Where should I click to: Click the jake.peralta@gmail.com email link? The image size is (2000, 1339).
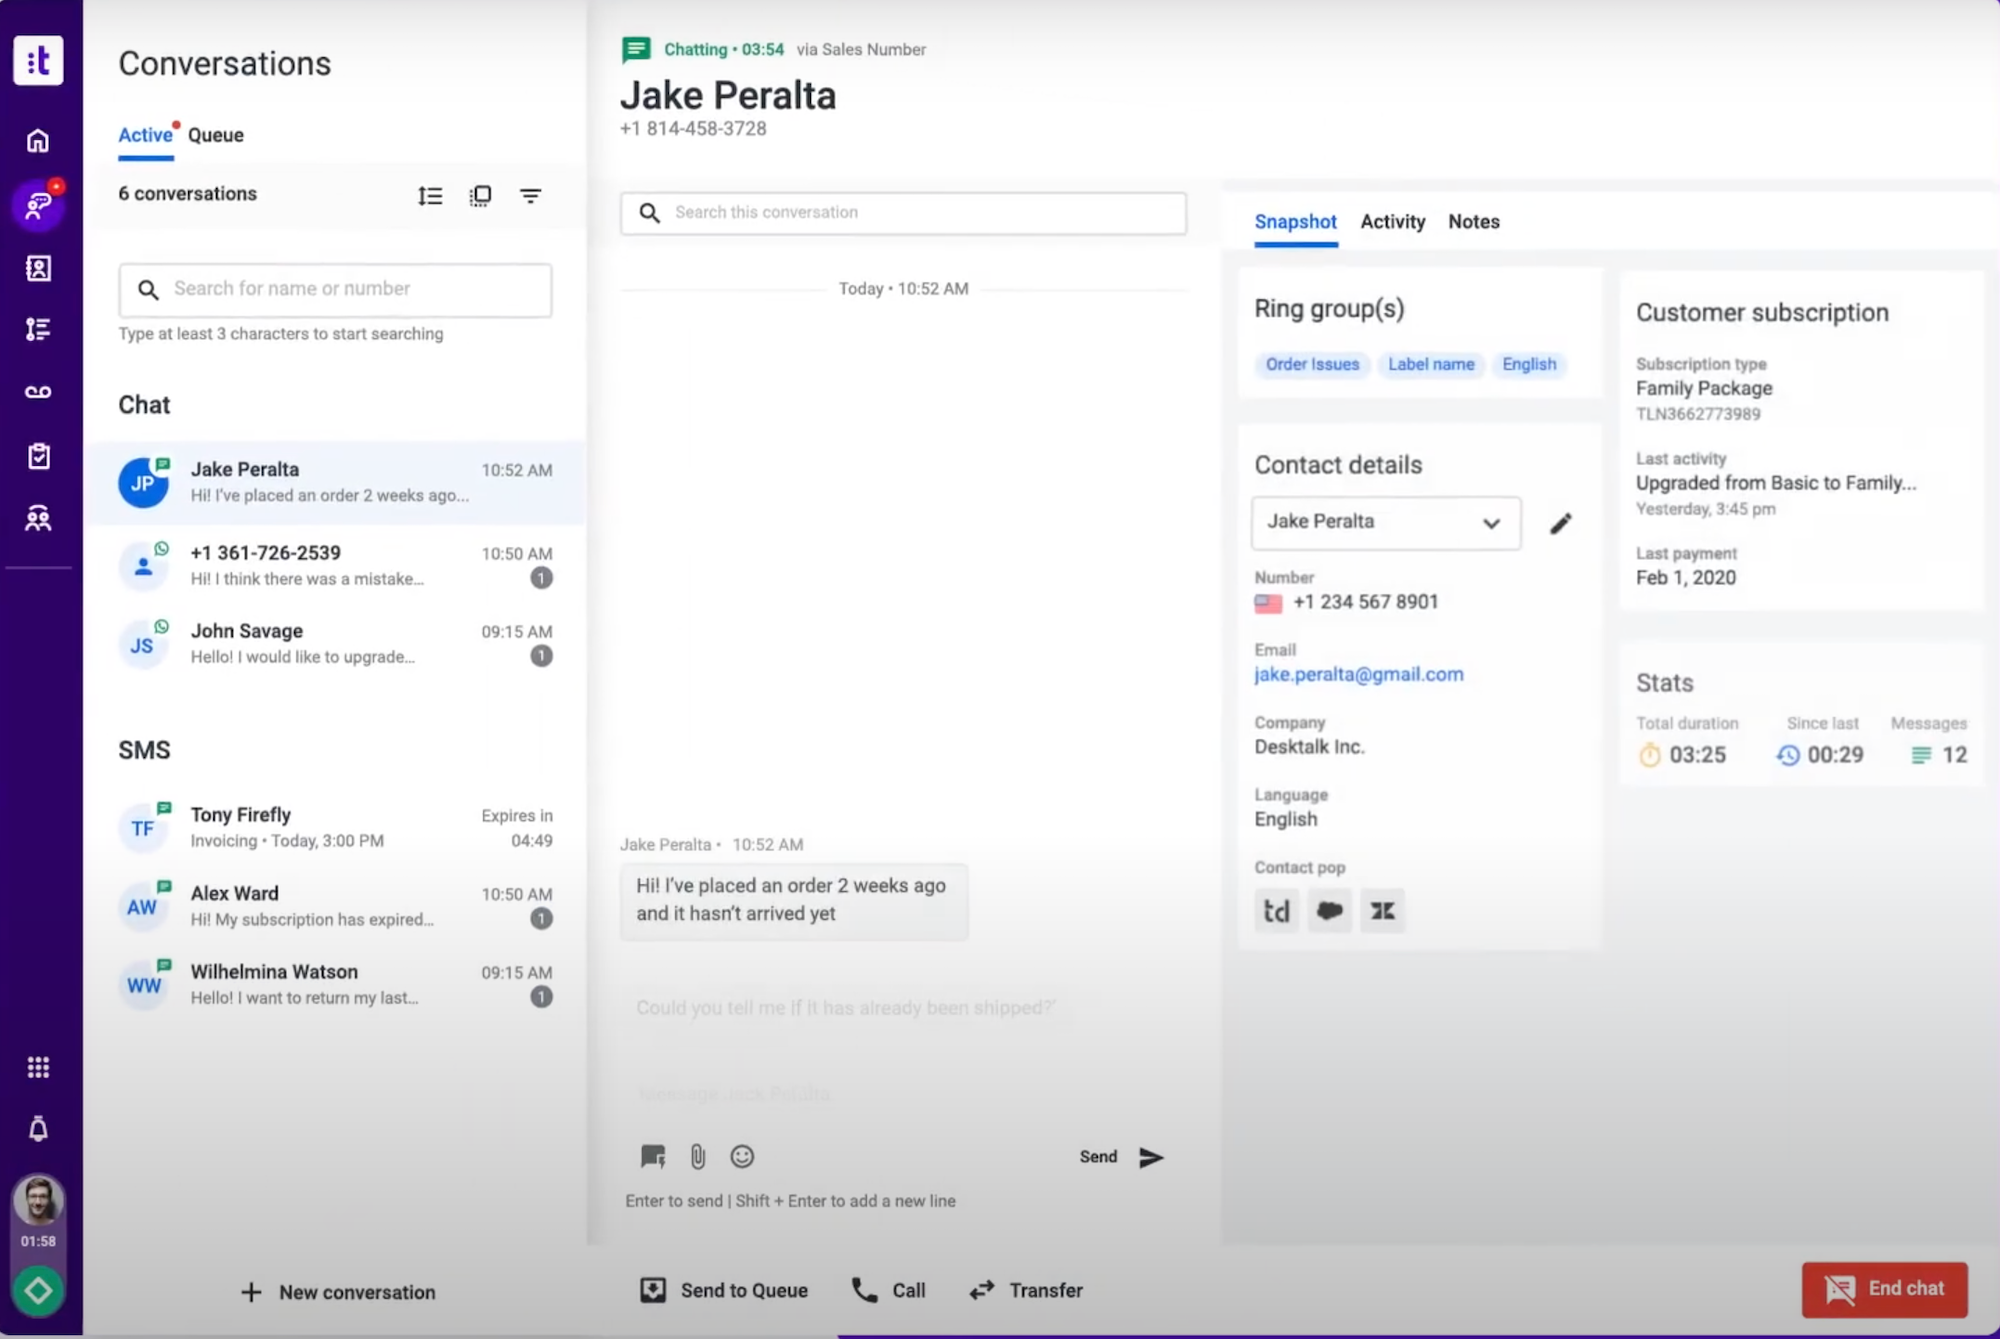tap(1358, 672)
